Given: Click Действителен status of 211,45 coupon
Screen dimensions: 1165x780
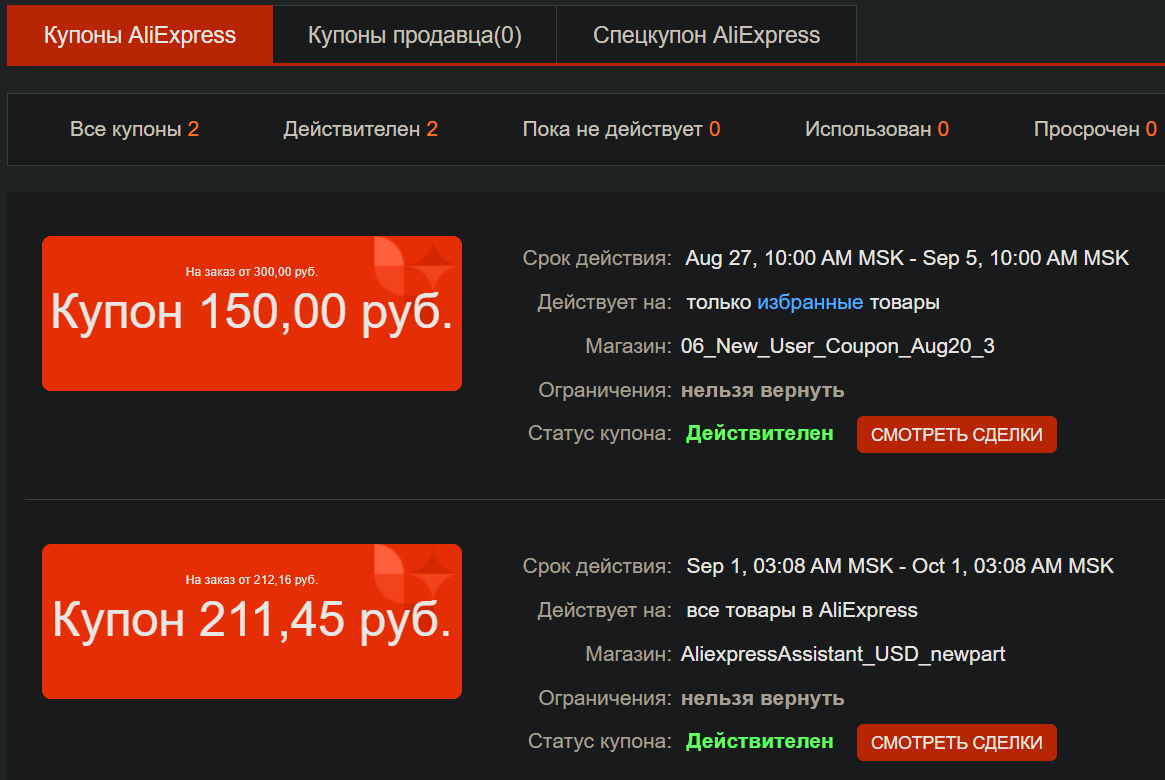Looking at the screenshot, I should (759, 741).
